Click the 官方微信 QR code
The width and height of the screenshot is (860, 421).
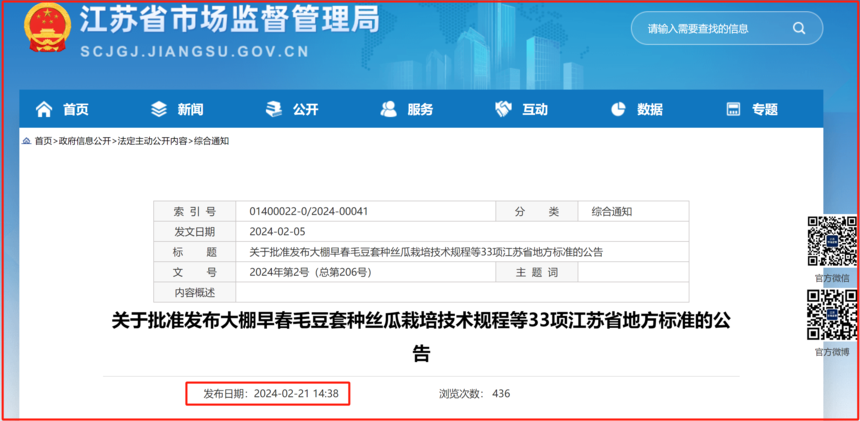(x=831, y=242)
